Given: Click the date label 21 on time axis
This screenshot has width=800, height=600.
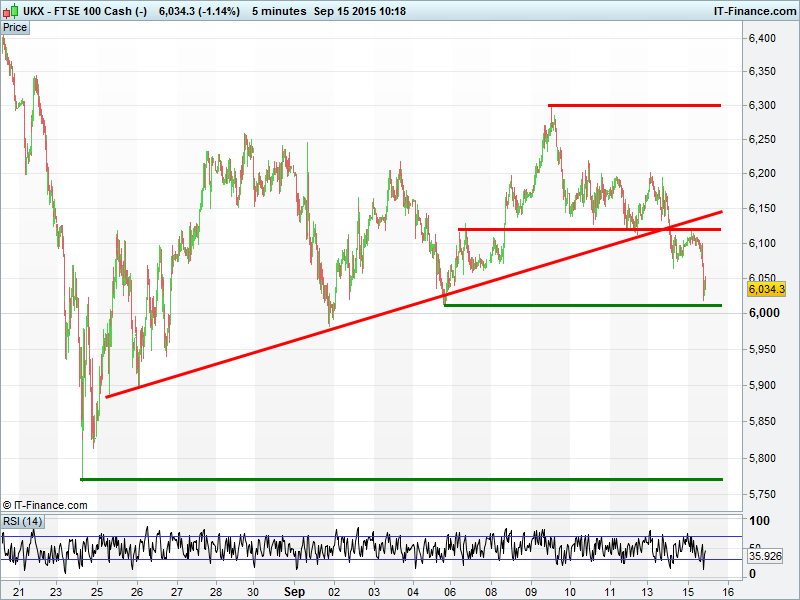Looking at the screenshot, I should pos(17,591).
